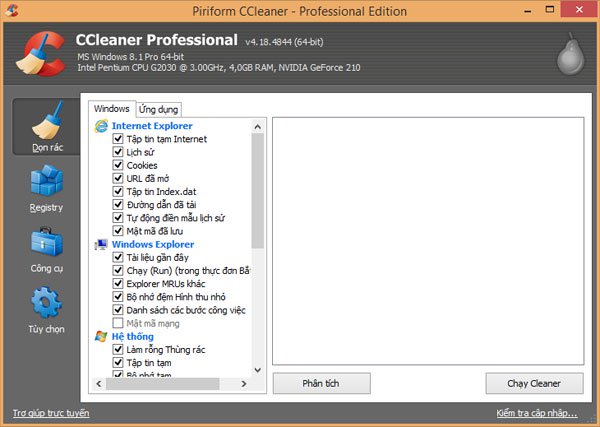
Task: Minimize the CCleaner window
Action: click(x=528, y=10)
